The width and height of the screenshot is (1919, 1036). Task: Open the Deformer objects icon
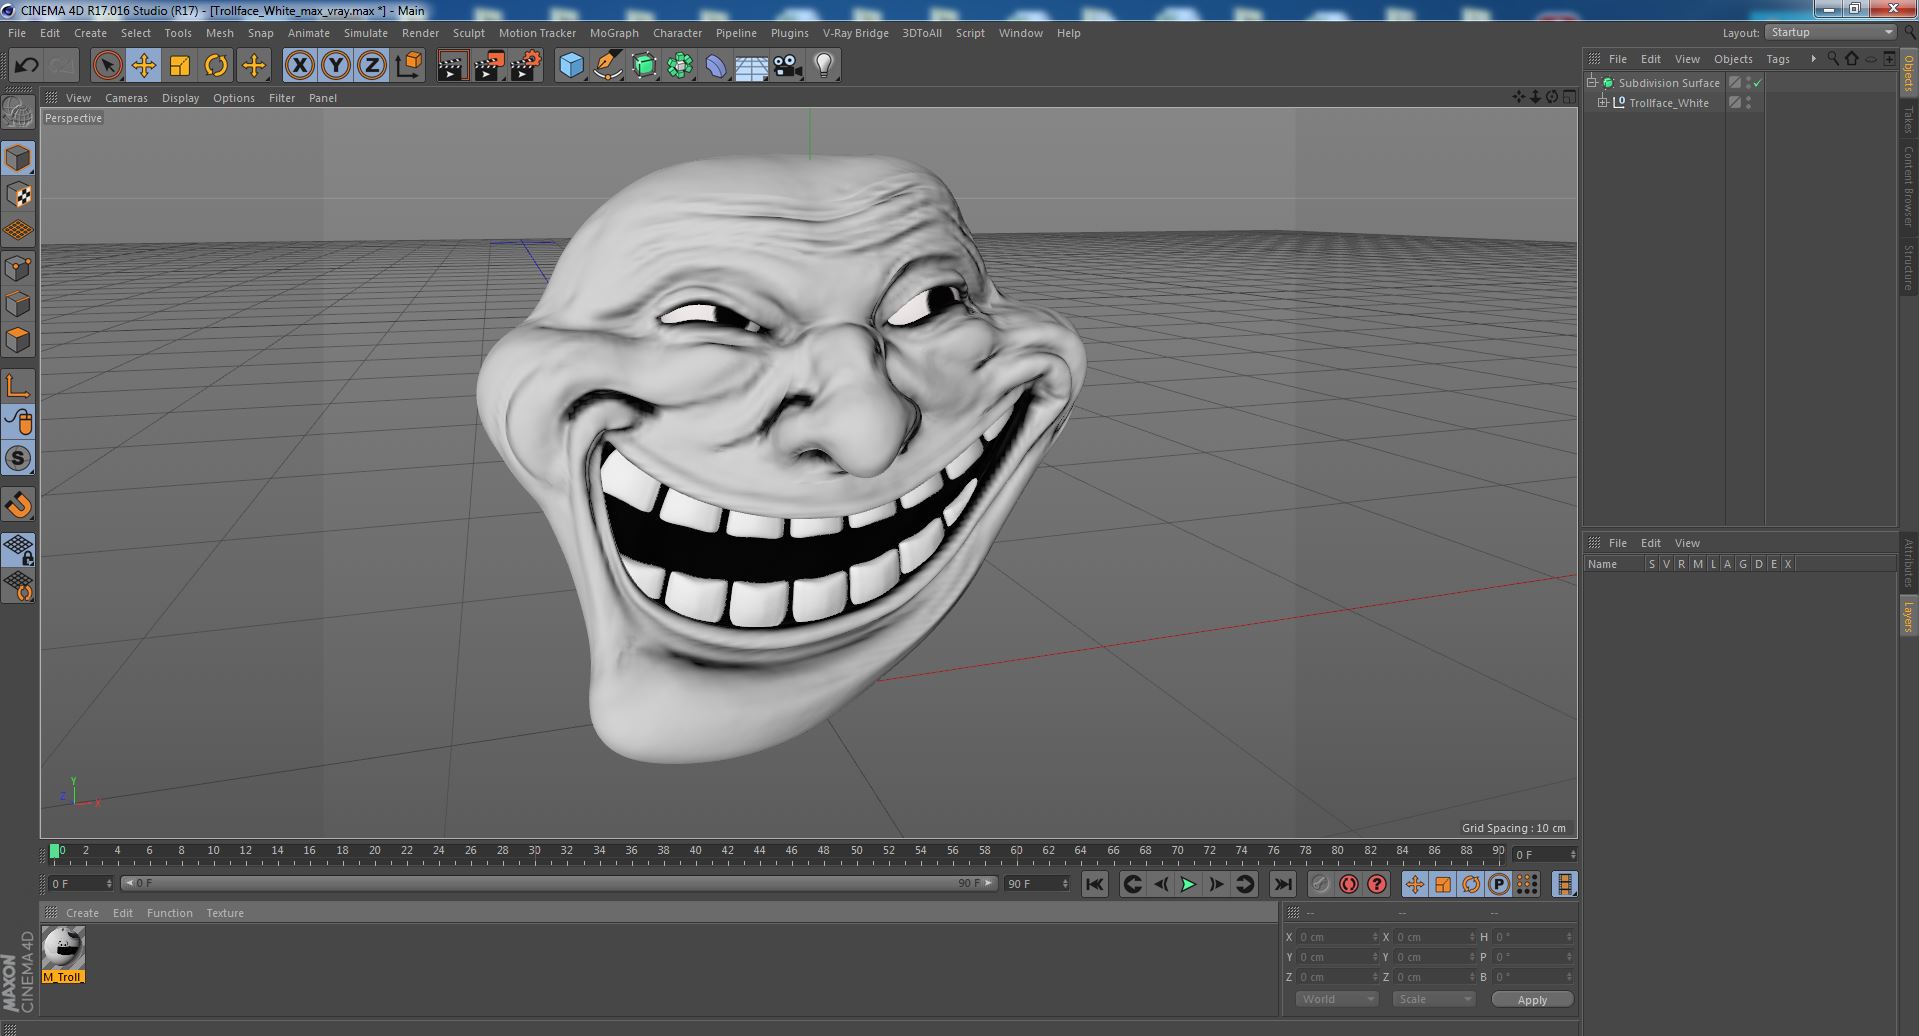[x=716, y=66]
